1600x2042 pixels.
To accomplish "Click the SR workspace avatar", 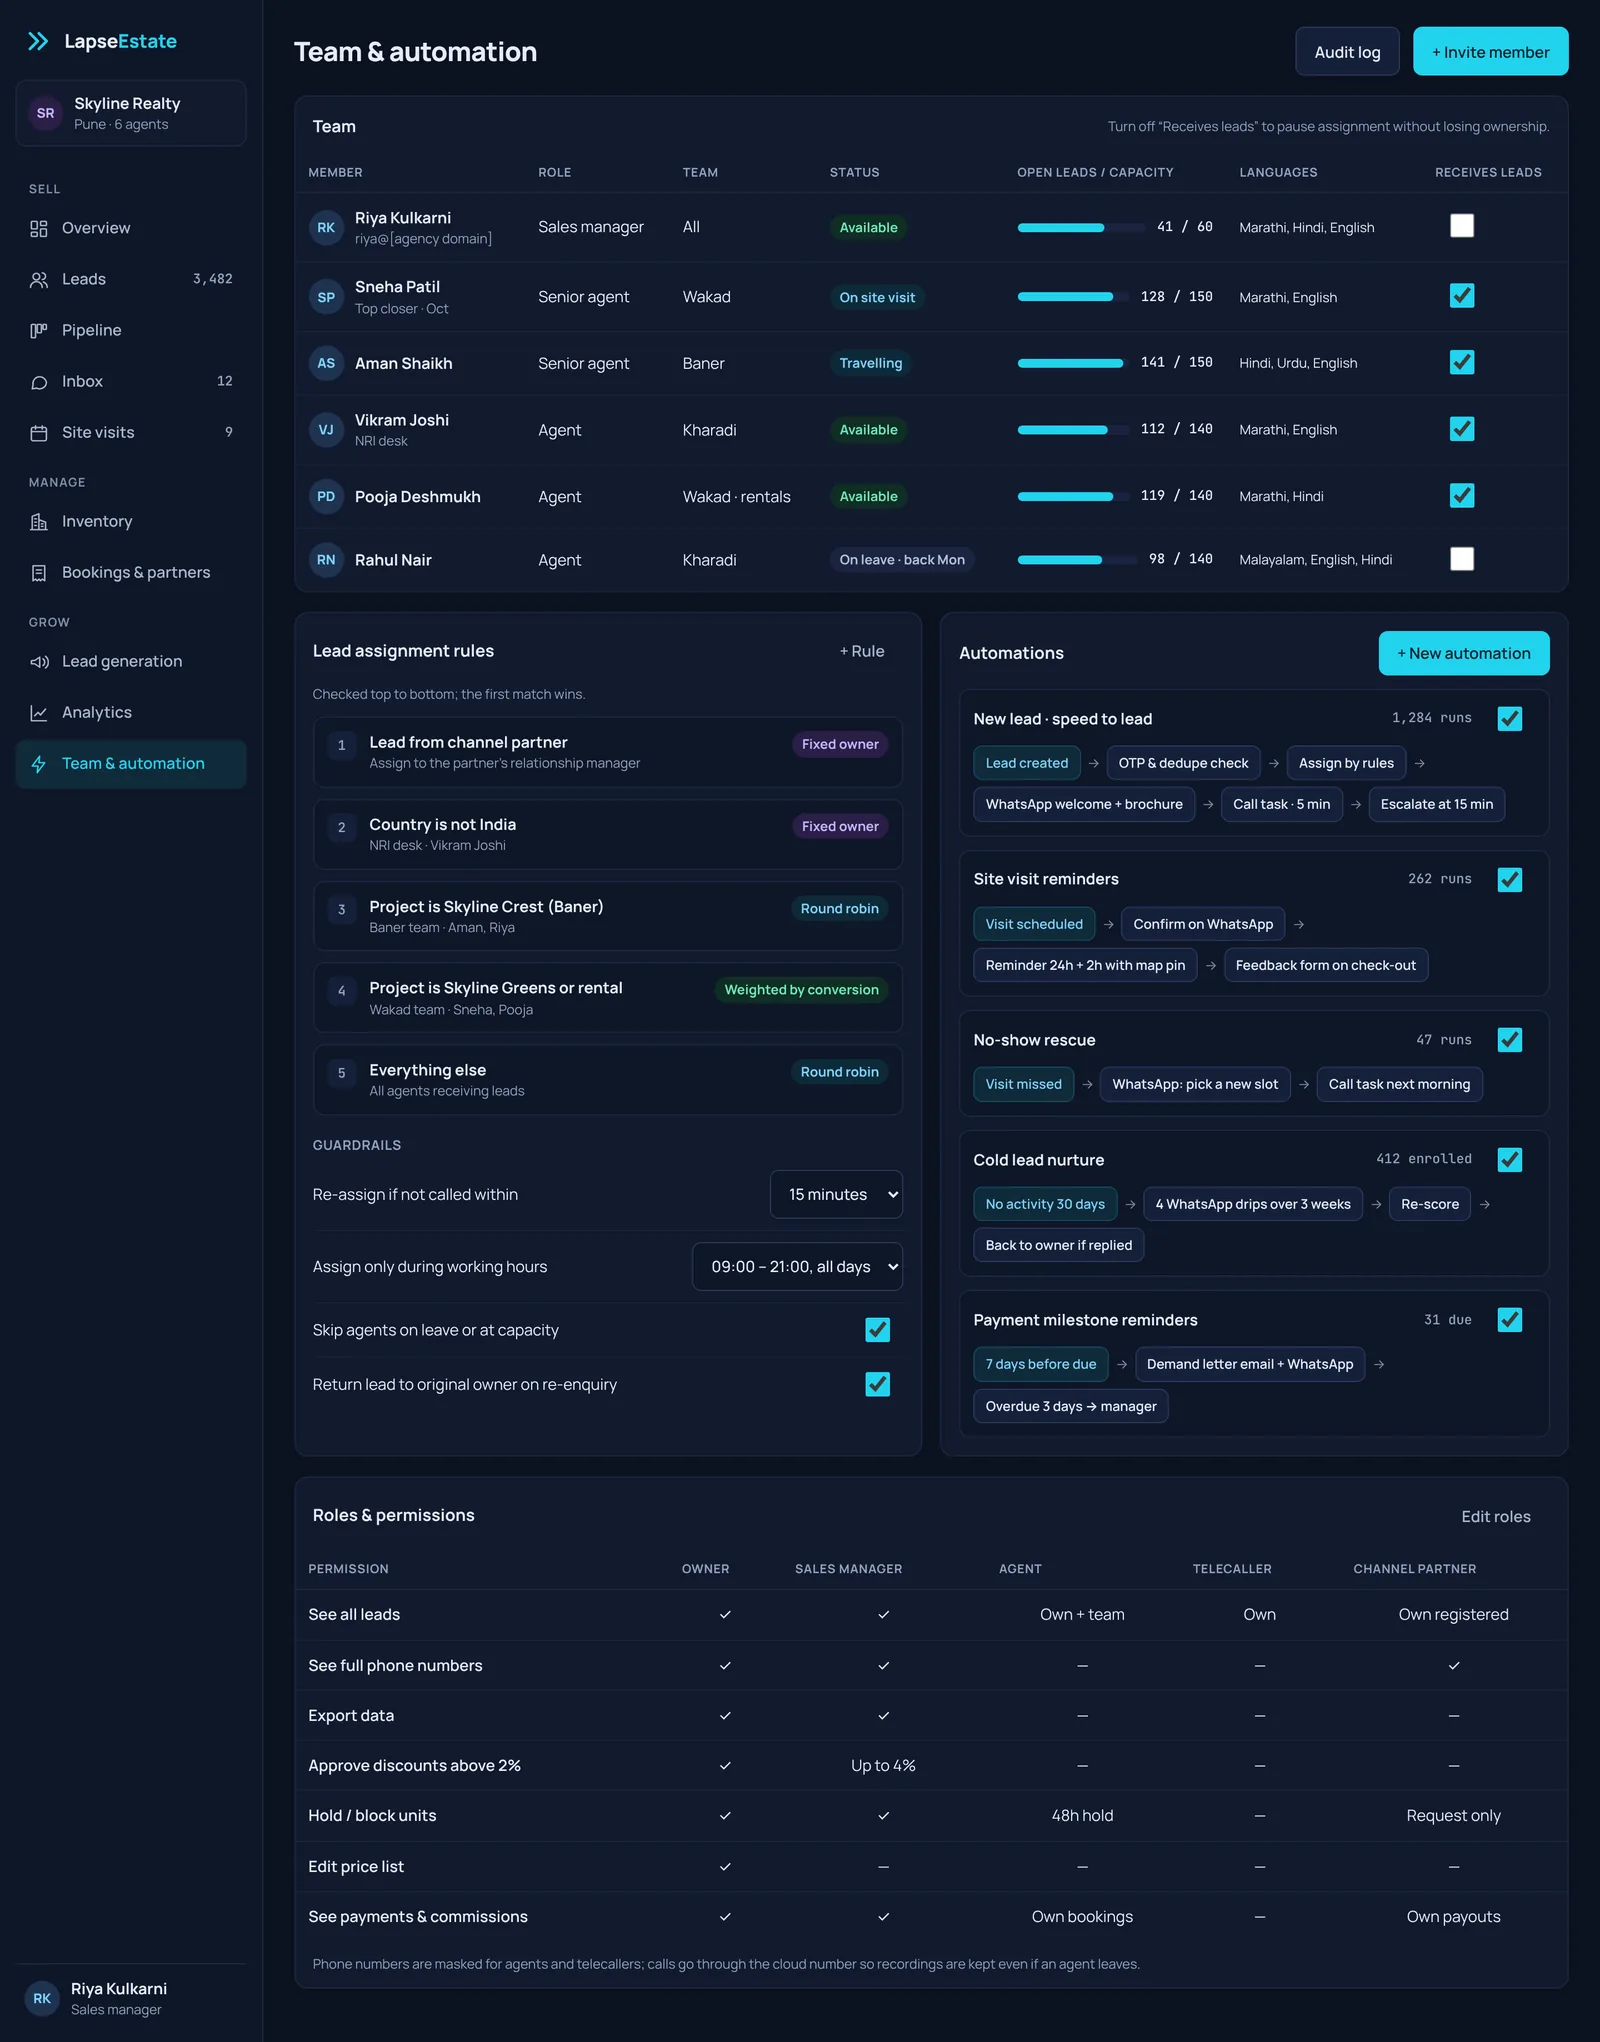I will point(45,113).
